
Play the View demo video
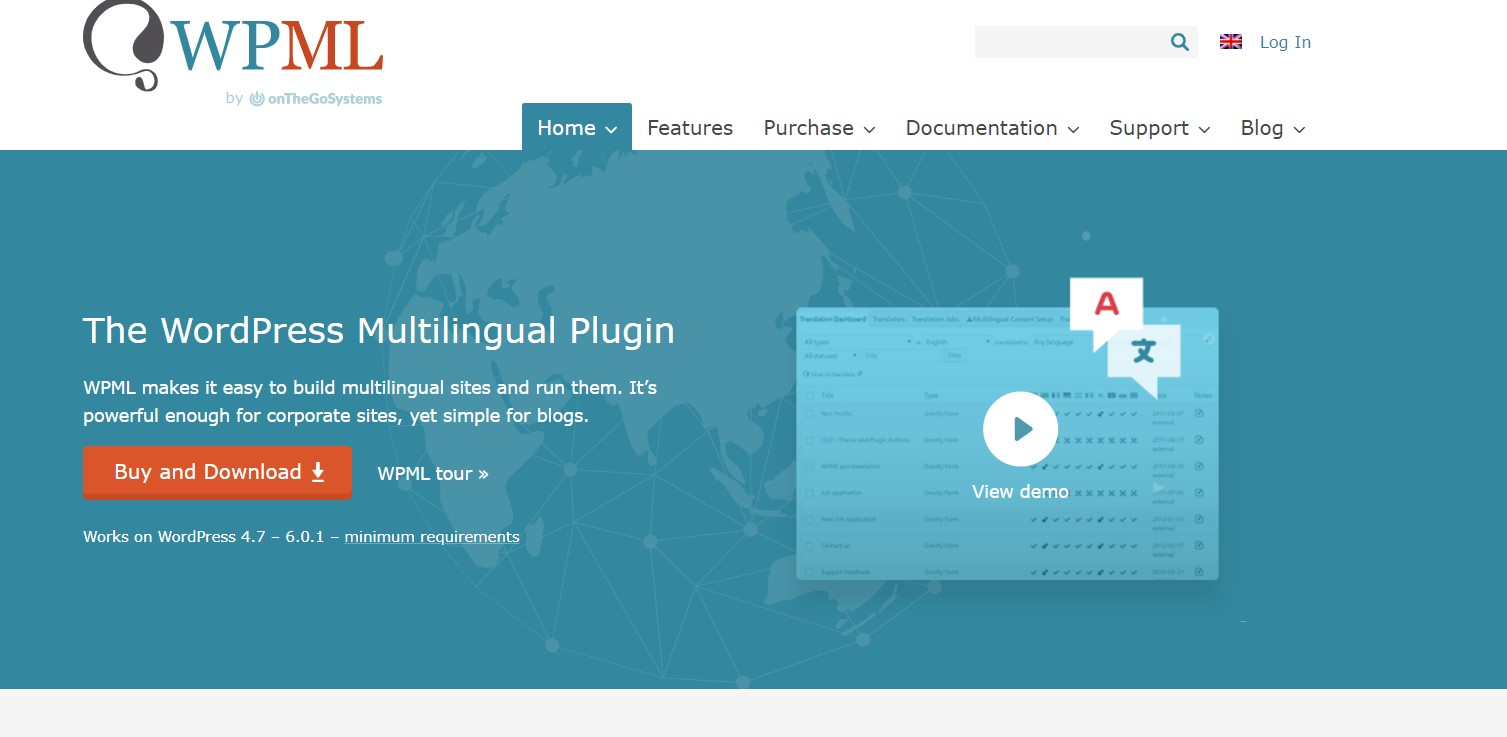tap(1020, 428)
